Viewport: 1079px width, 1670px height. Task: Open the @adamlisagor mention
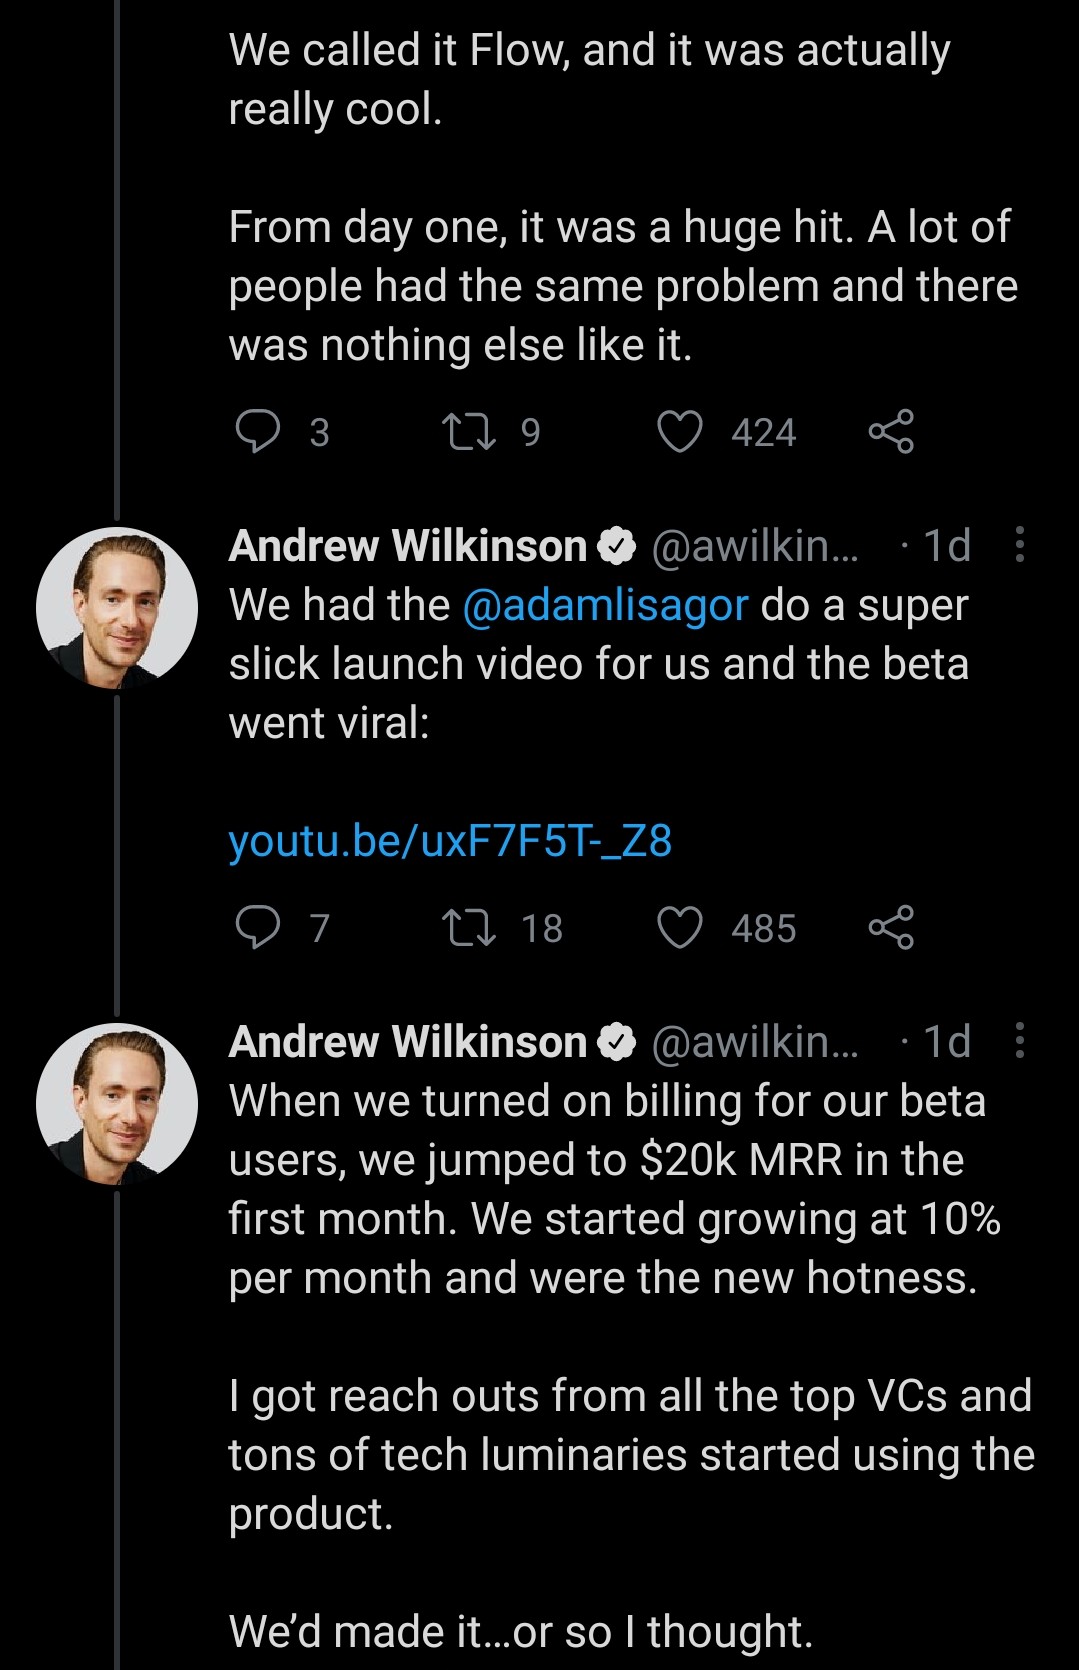pos(605,605)
